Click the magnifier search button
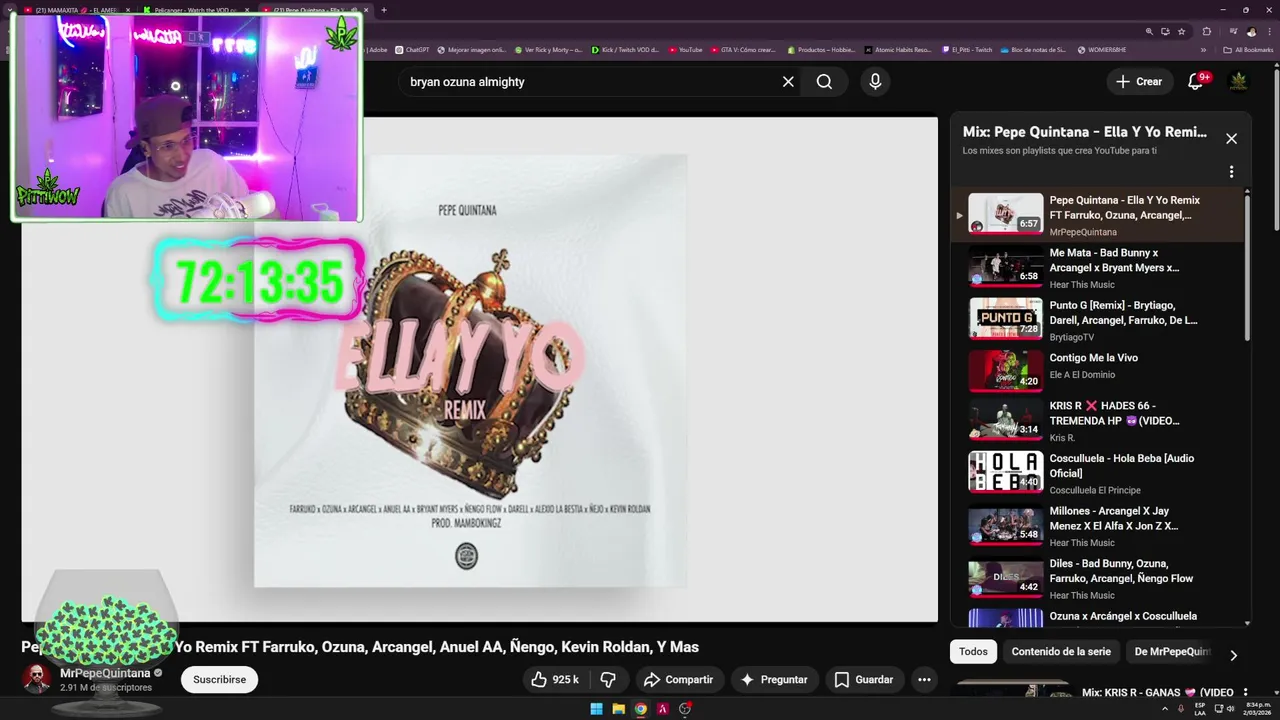Image resolution: width=1280 pixels, height=720 pixels. tap(824, 82)
